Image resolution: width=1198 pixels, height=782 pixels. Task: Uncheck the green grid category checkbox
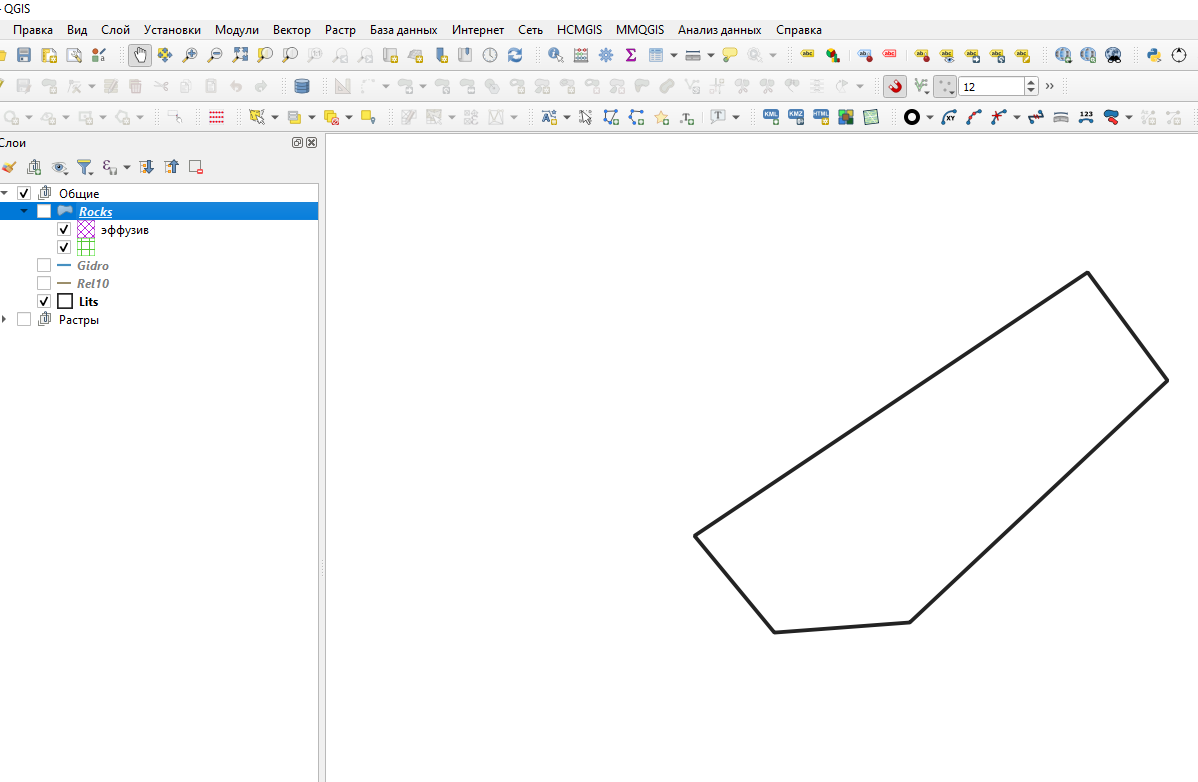click(64, 247)
